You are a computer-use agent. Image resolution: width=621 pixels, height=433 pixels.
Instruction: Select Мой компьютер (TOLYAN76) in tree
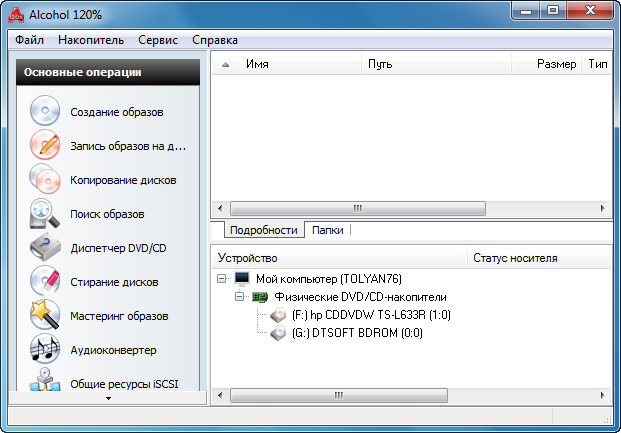tap(329, 279)
